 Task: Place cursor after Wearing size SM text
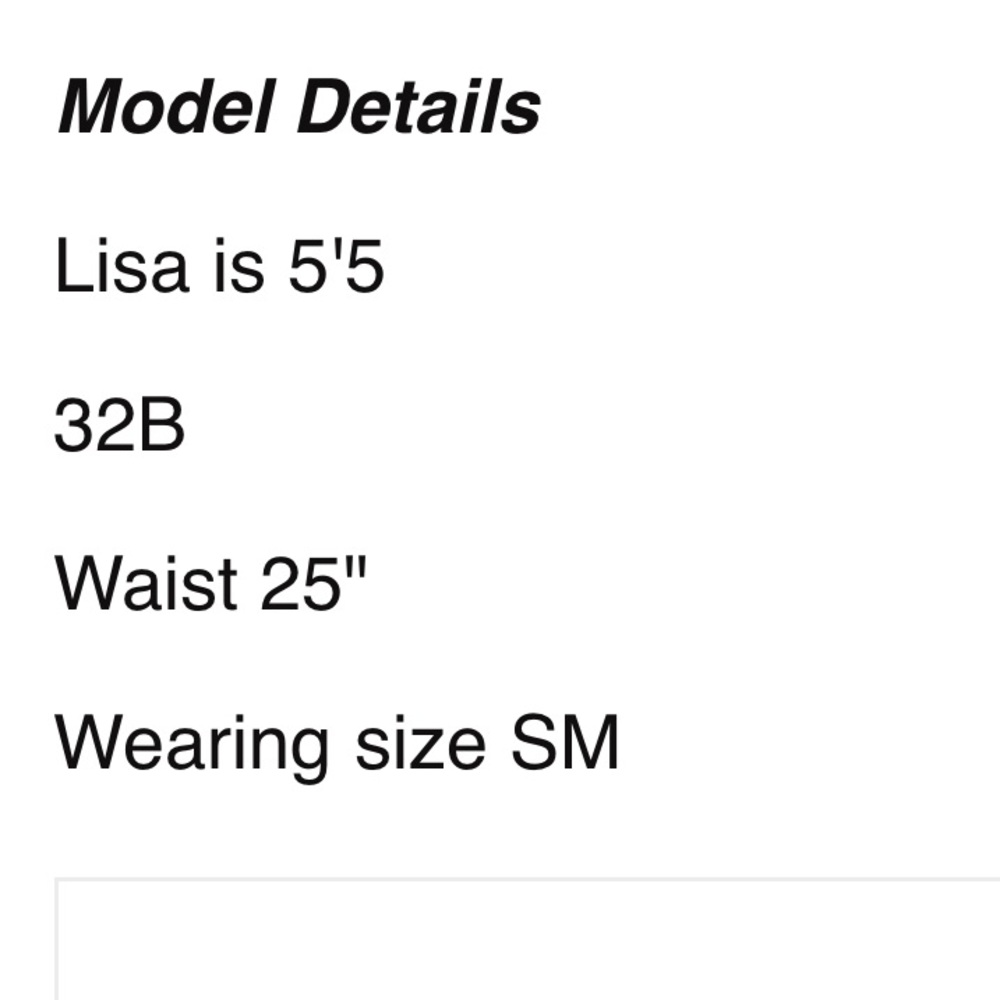622,744
